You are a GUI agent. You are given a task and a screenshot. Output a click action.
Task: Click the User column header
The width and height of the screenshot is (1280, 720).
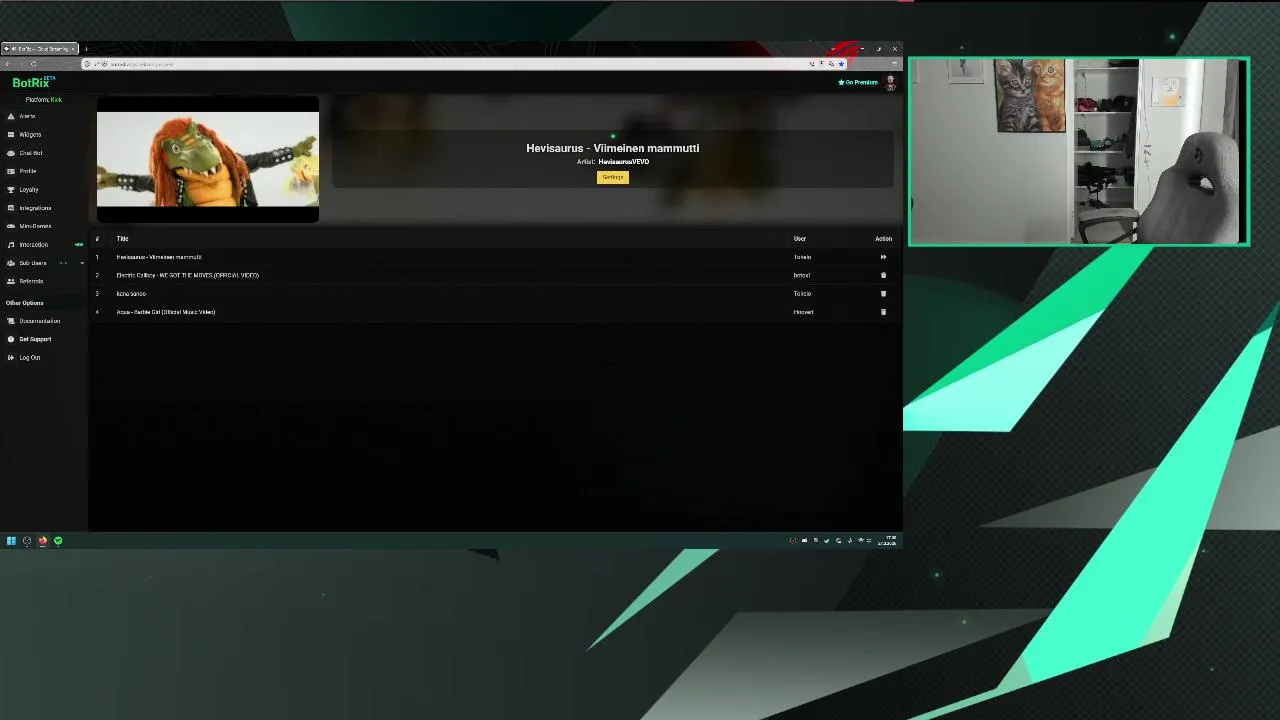point(800,238)
